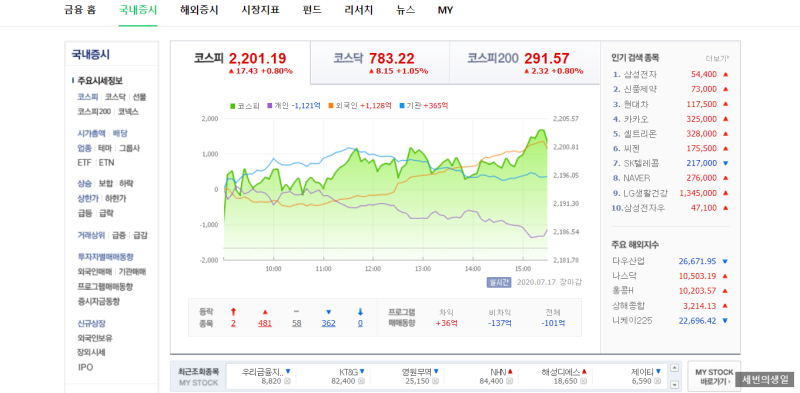This screenshot has height=393, width=800.
Task: Remove 우리금융지 from recent stocks with x icon
Action: coord(287,382)
